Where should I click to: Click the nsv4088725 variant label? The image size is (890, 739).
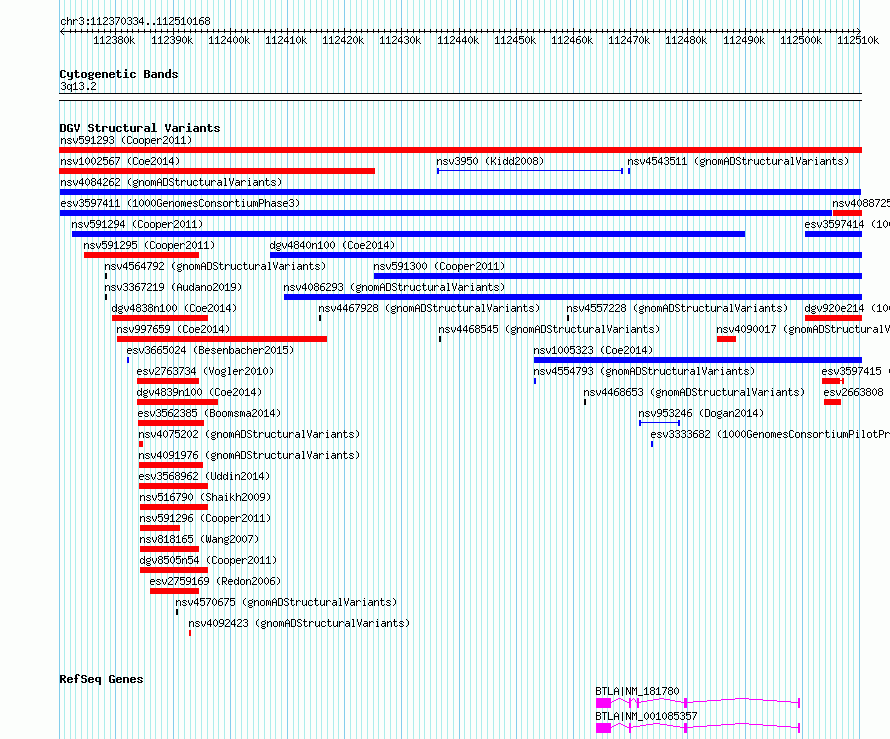pos(861,203)
